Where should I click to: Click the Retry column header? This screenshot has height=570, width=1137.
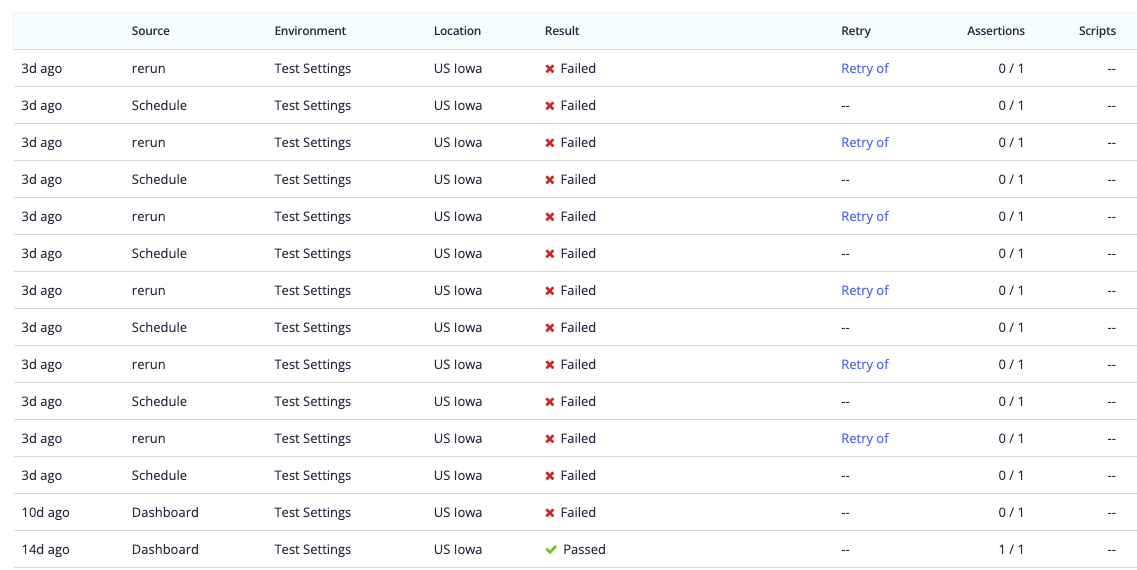click(x=856, y=31)
